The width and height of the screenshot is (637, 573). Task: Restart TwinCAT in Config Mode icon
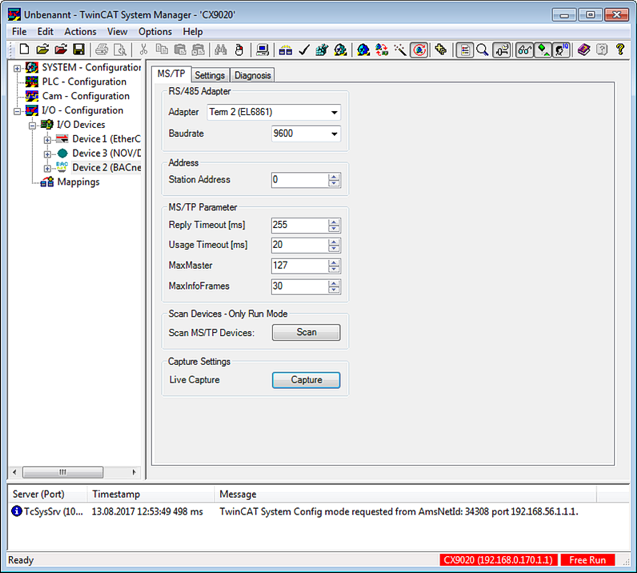[363, 50]
